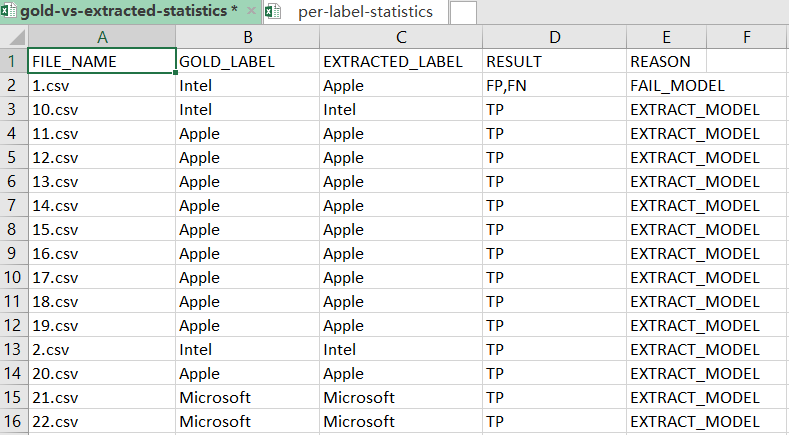789x435 pixels.
Task: Select the 22.csv cell
Action: click(x=102, y=421)
